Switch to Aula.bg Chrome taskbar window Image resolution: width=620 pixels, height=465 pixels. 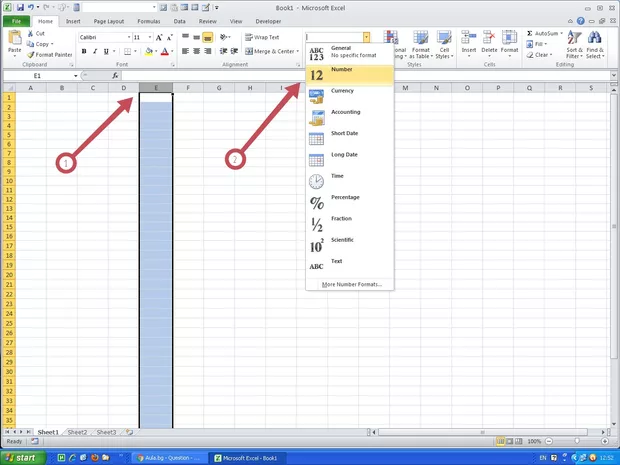click(169, 458)
